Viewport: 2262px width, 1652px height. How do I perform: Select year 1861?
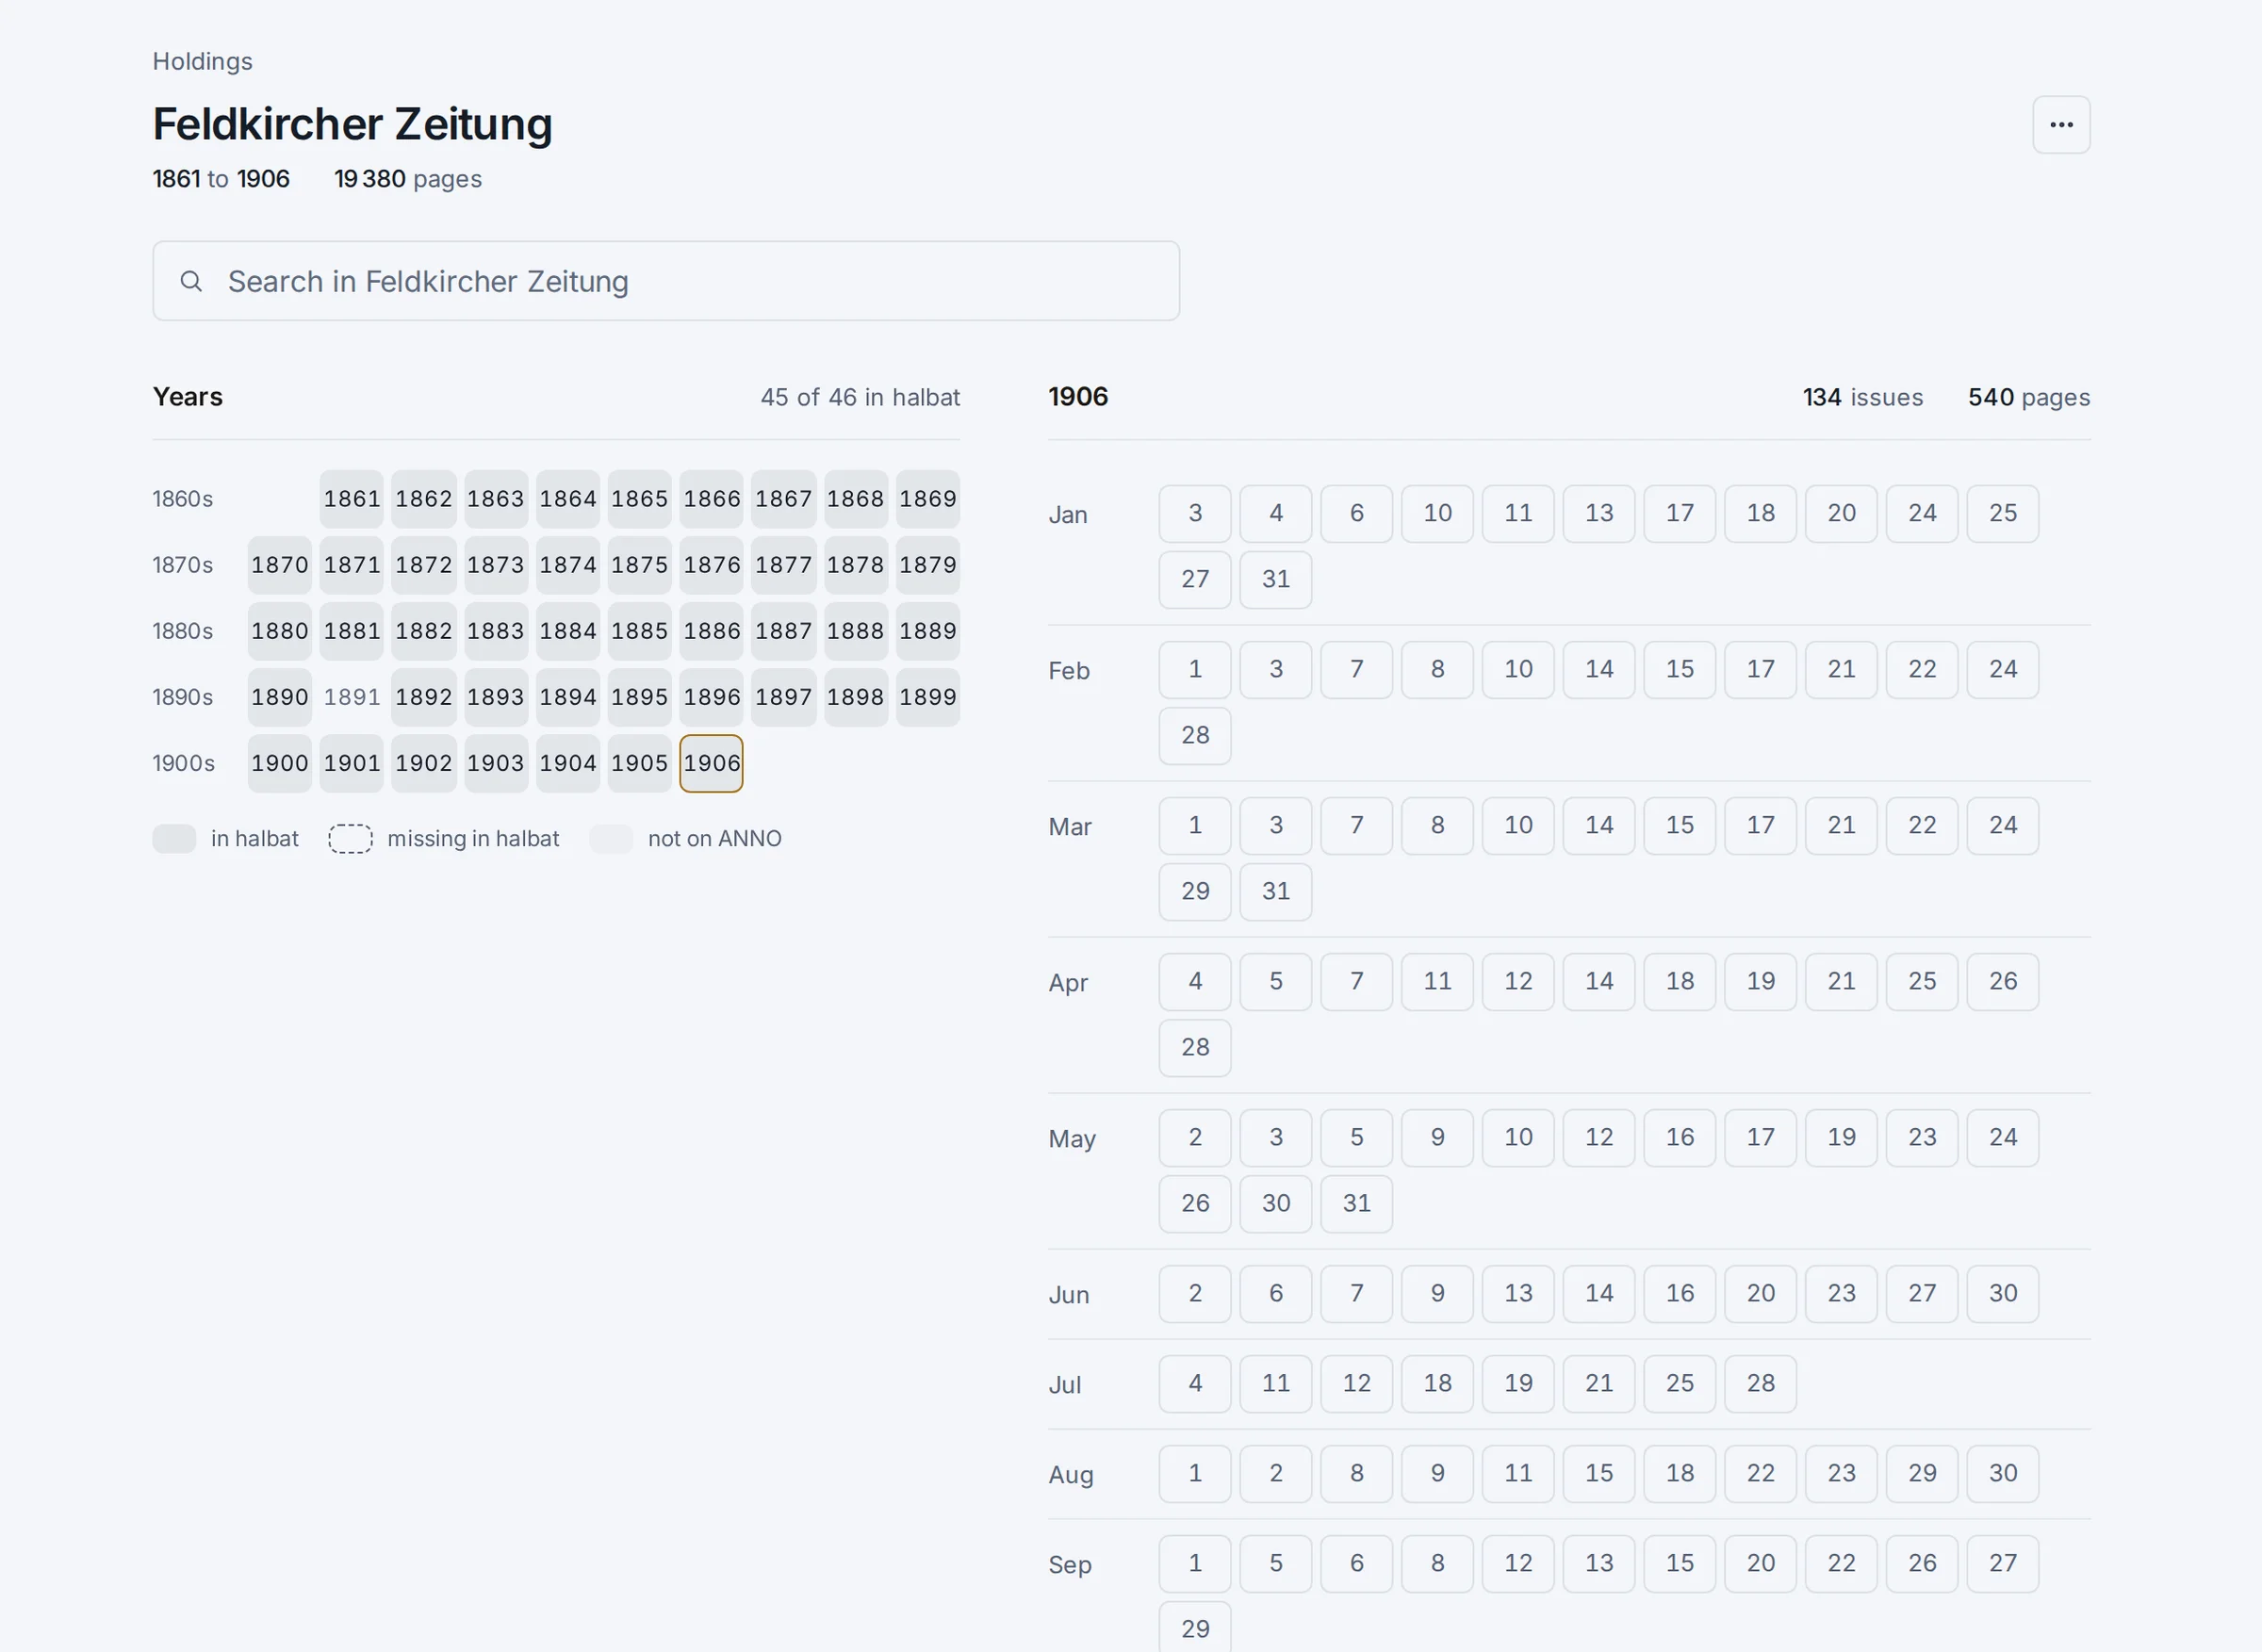352,499
